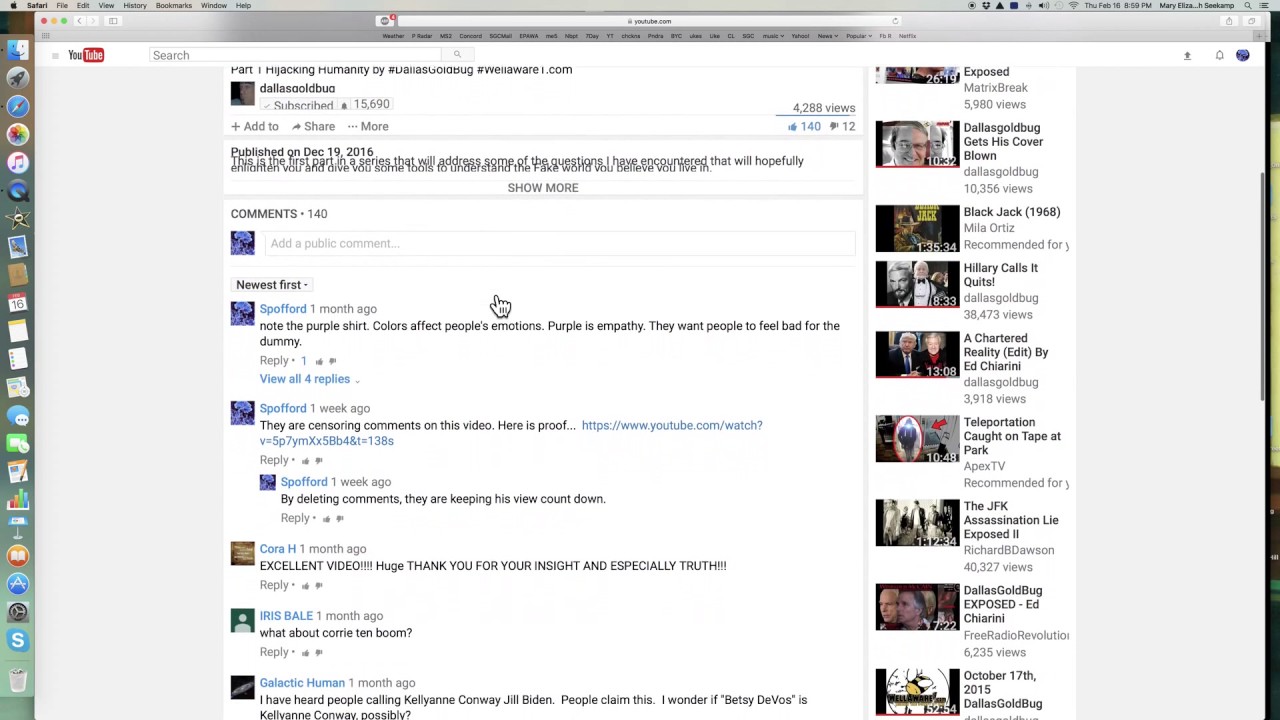Open News bookmarks folder dropdown

(827, 36)
